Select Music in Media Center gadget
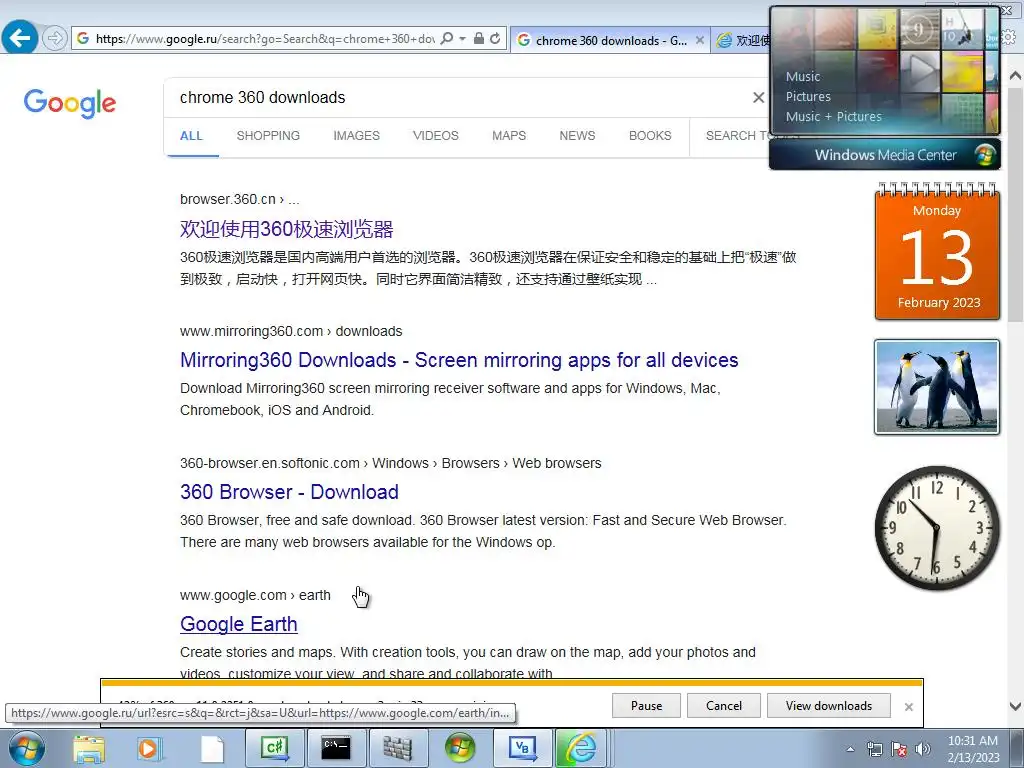This screenshot has width=1024, height=768. [x=803, y=76]
